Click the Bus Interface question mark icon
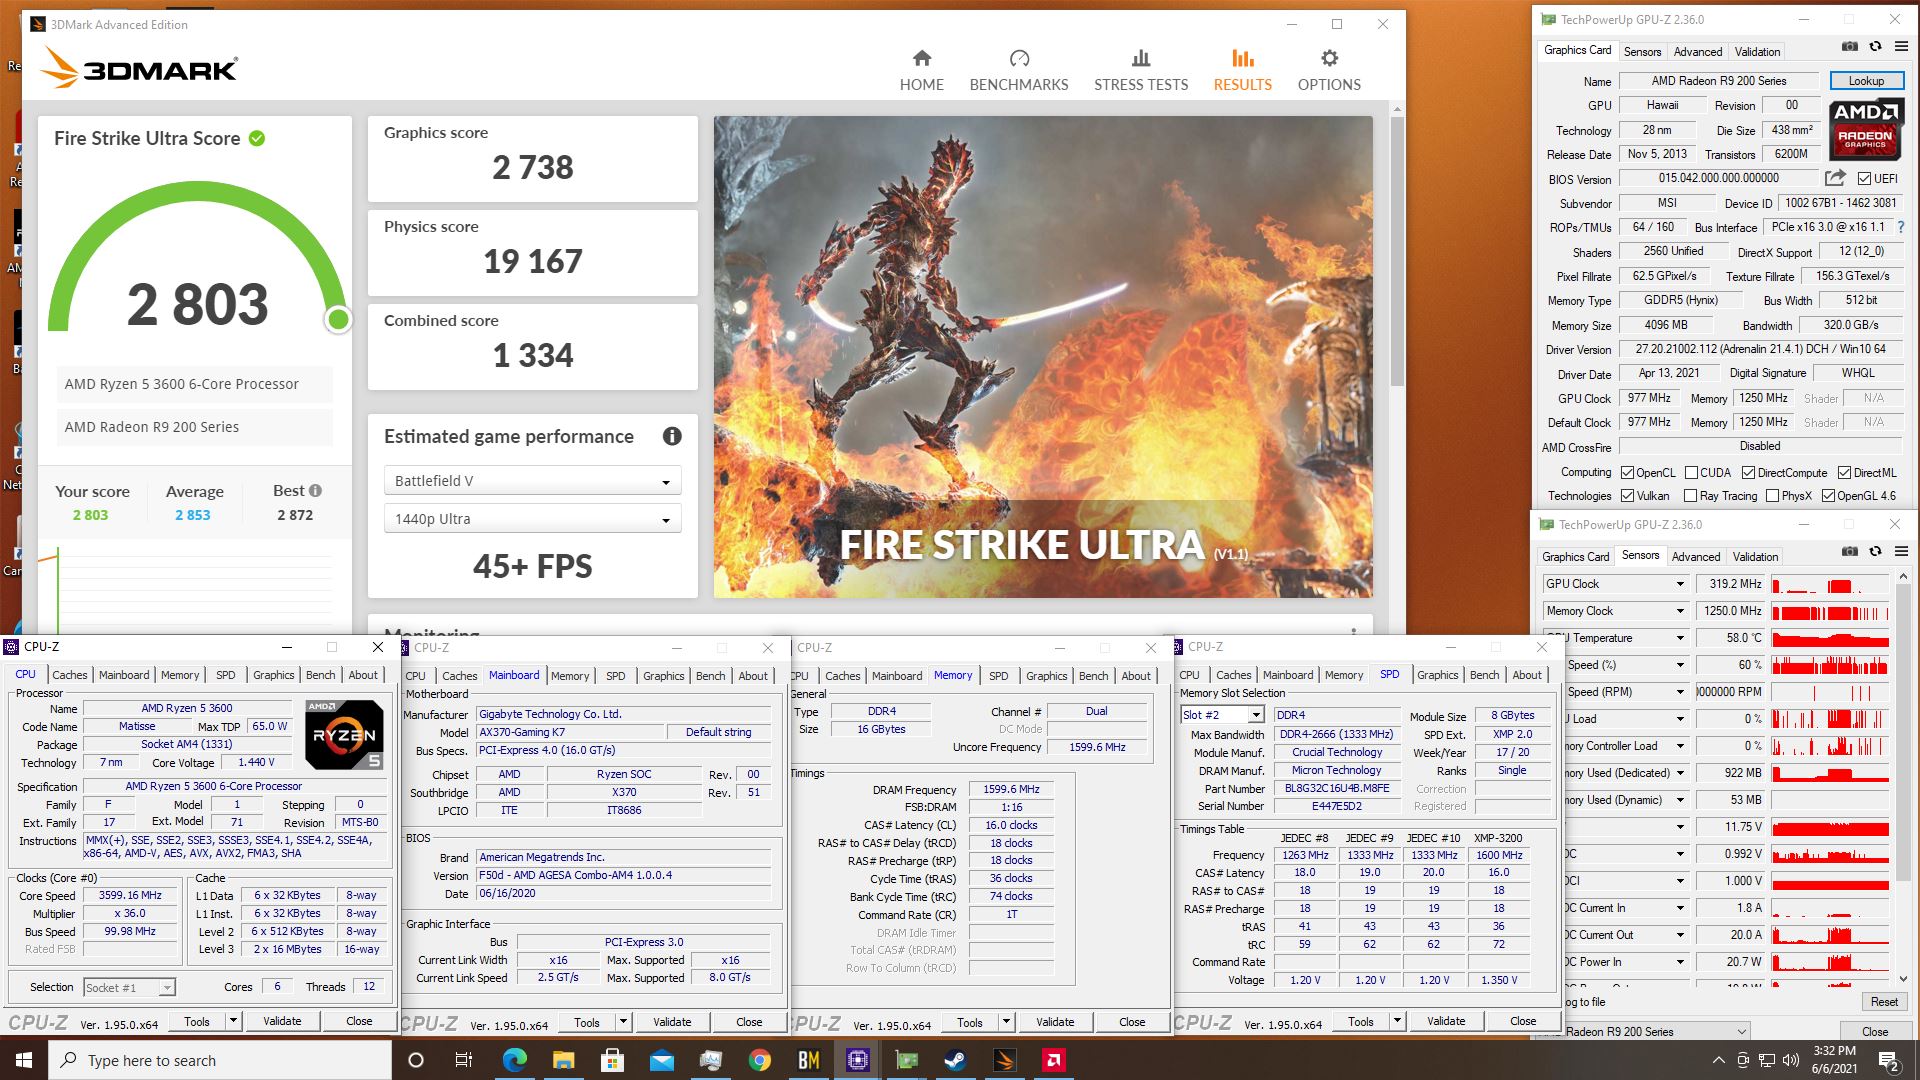Image resolution: width=1920 pixels, height=1080 pixels. point(1901,227)
